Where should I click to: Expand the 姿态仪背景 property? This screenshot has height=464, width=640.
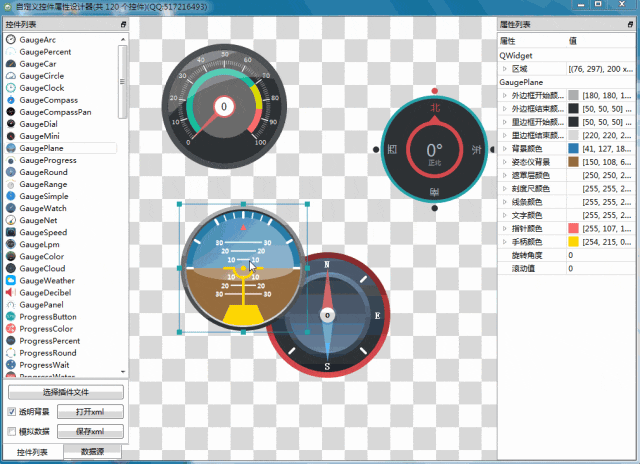tap(505, 162)
